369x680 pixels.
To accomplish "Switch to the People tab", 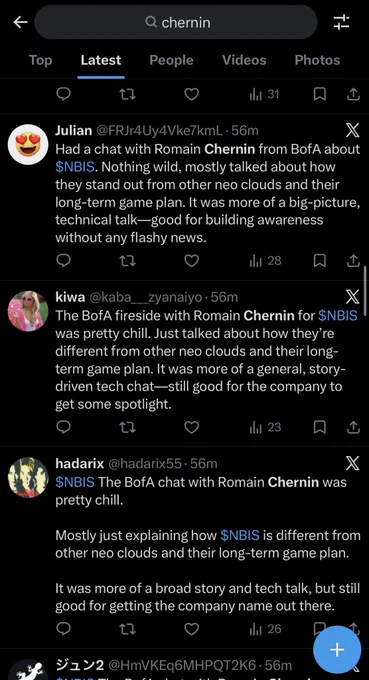I will tap(171, 60).
